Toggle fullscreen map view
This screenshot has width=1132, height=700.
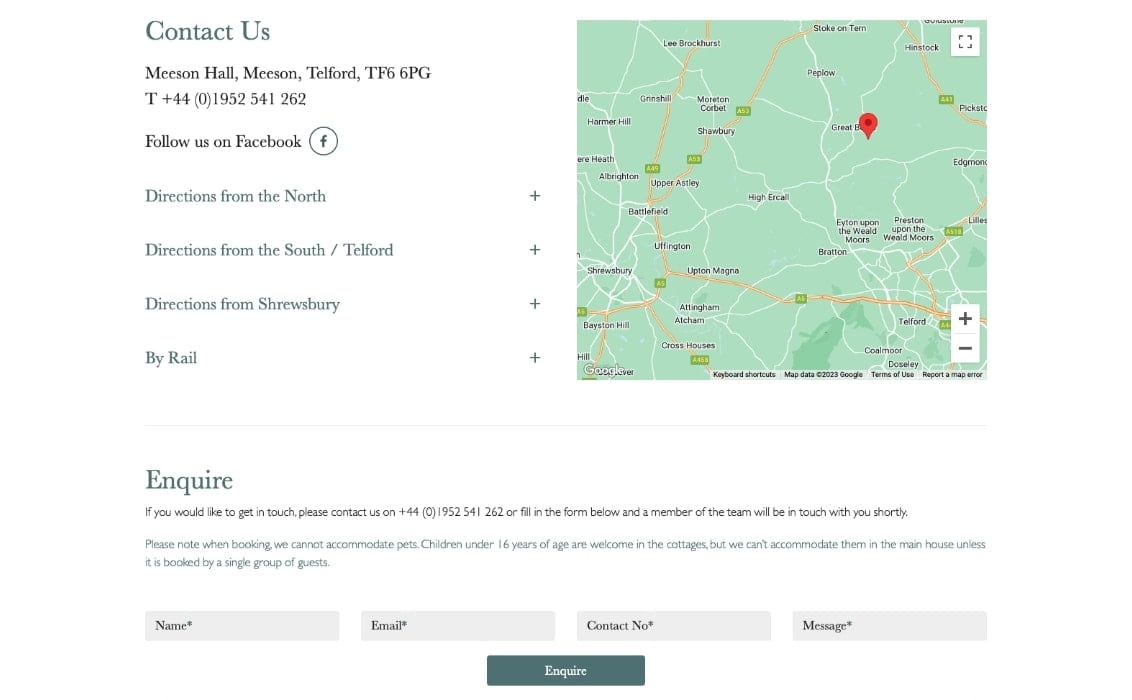point(965,42)
